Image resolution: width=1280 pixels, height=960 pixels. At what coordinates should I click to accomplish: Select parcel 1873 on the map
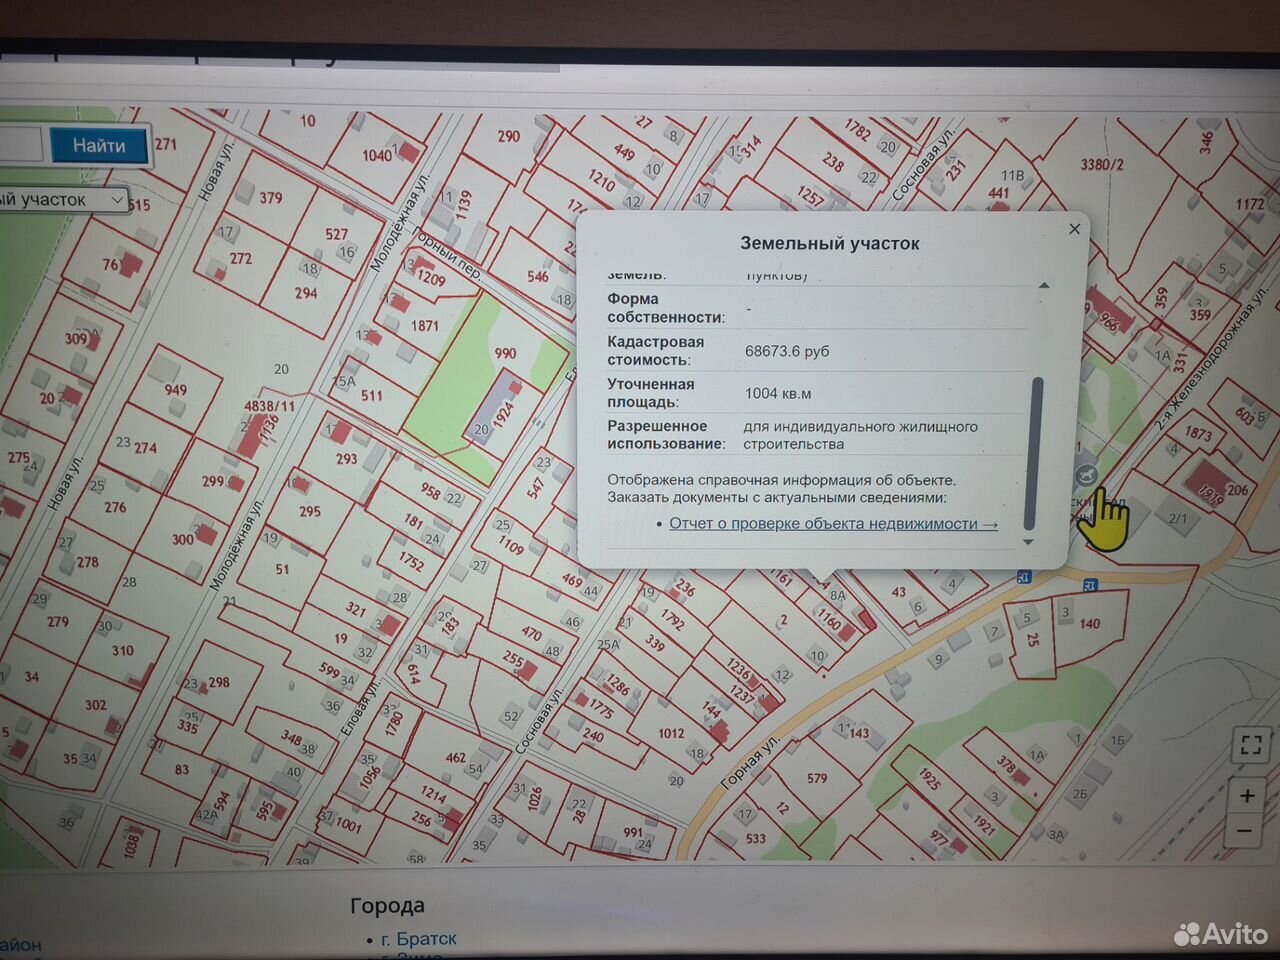(x=1198, y=433)
